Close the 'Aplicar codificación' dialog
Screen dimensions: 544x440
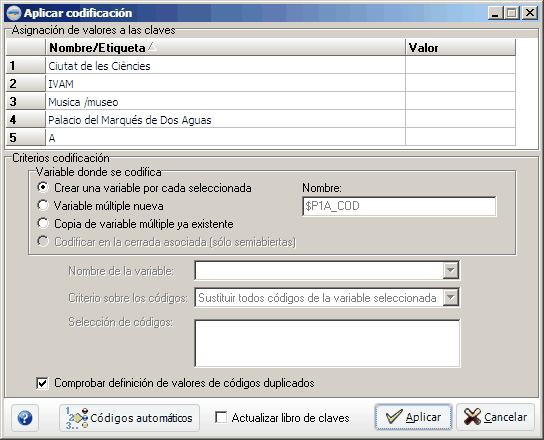pos(530,13)
